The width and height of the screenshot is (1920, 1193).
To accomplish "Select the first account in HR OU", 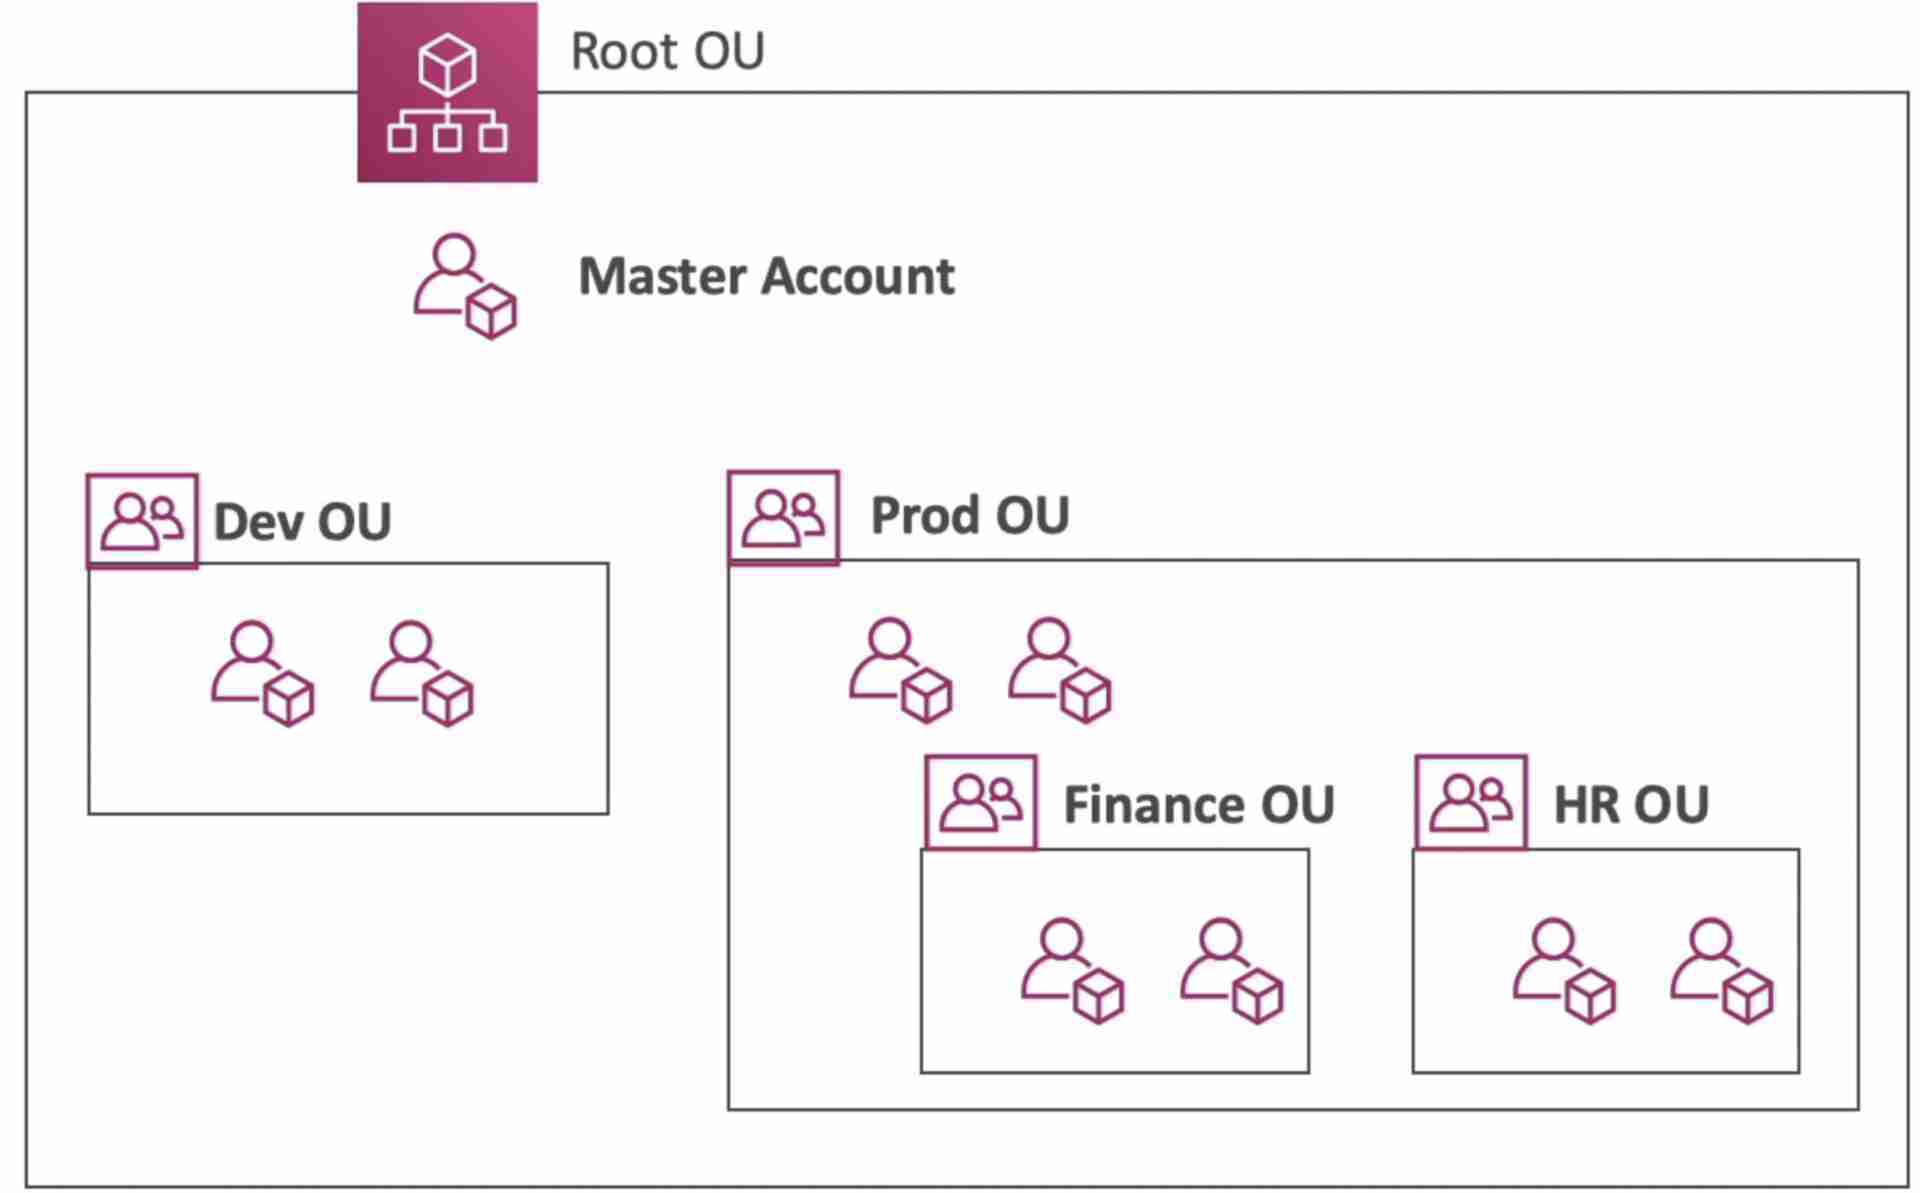I will tap(1564, 971).
